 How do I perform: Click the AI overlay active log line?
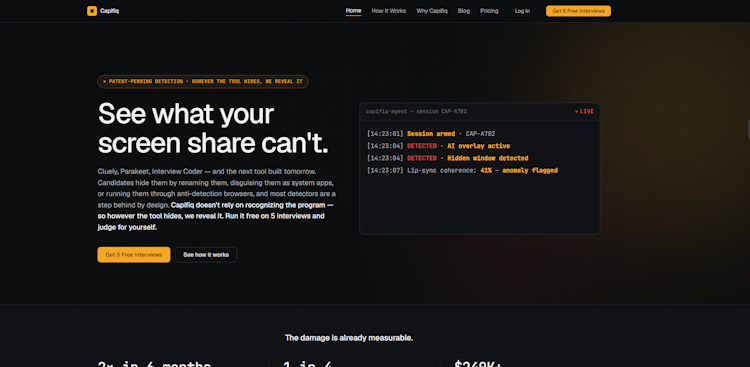tap(439, 146)
